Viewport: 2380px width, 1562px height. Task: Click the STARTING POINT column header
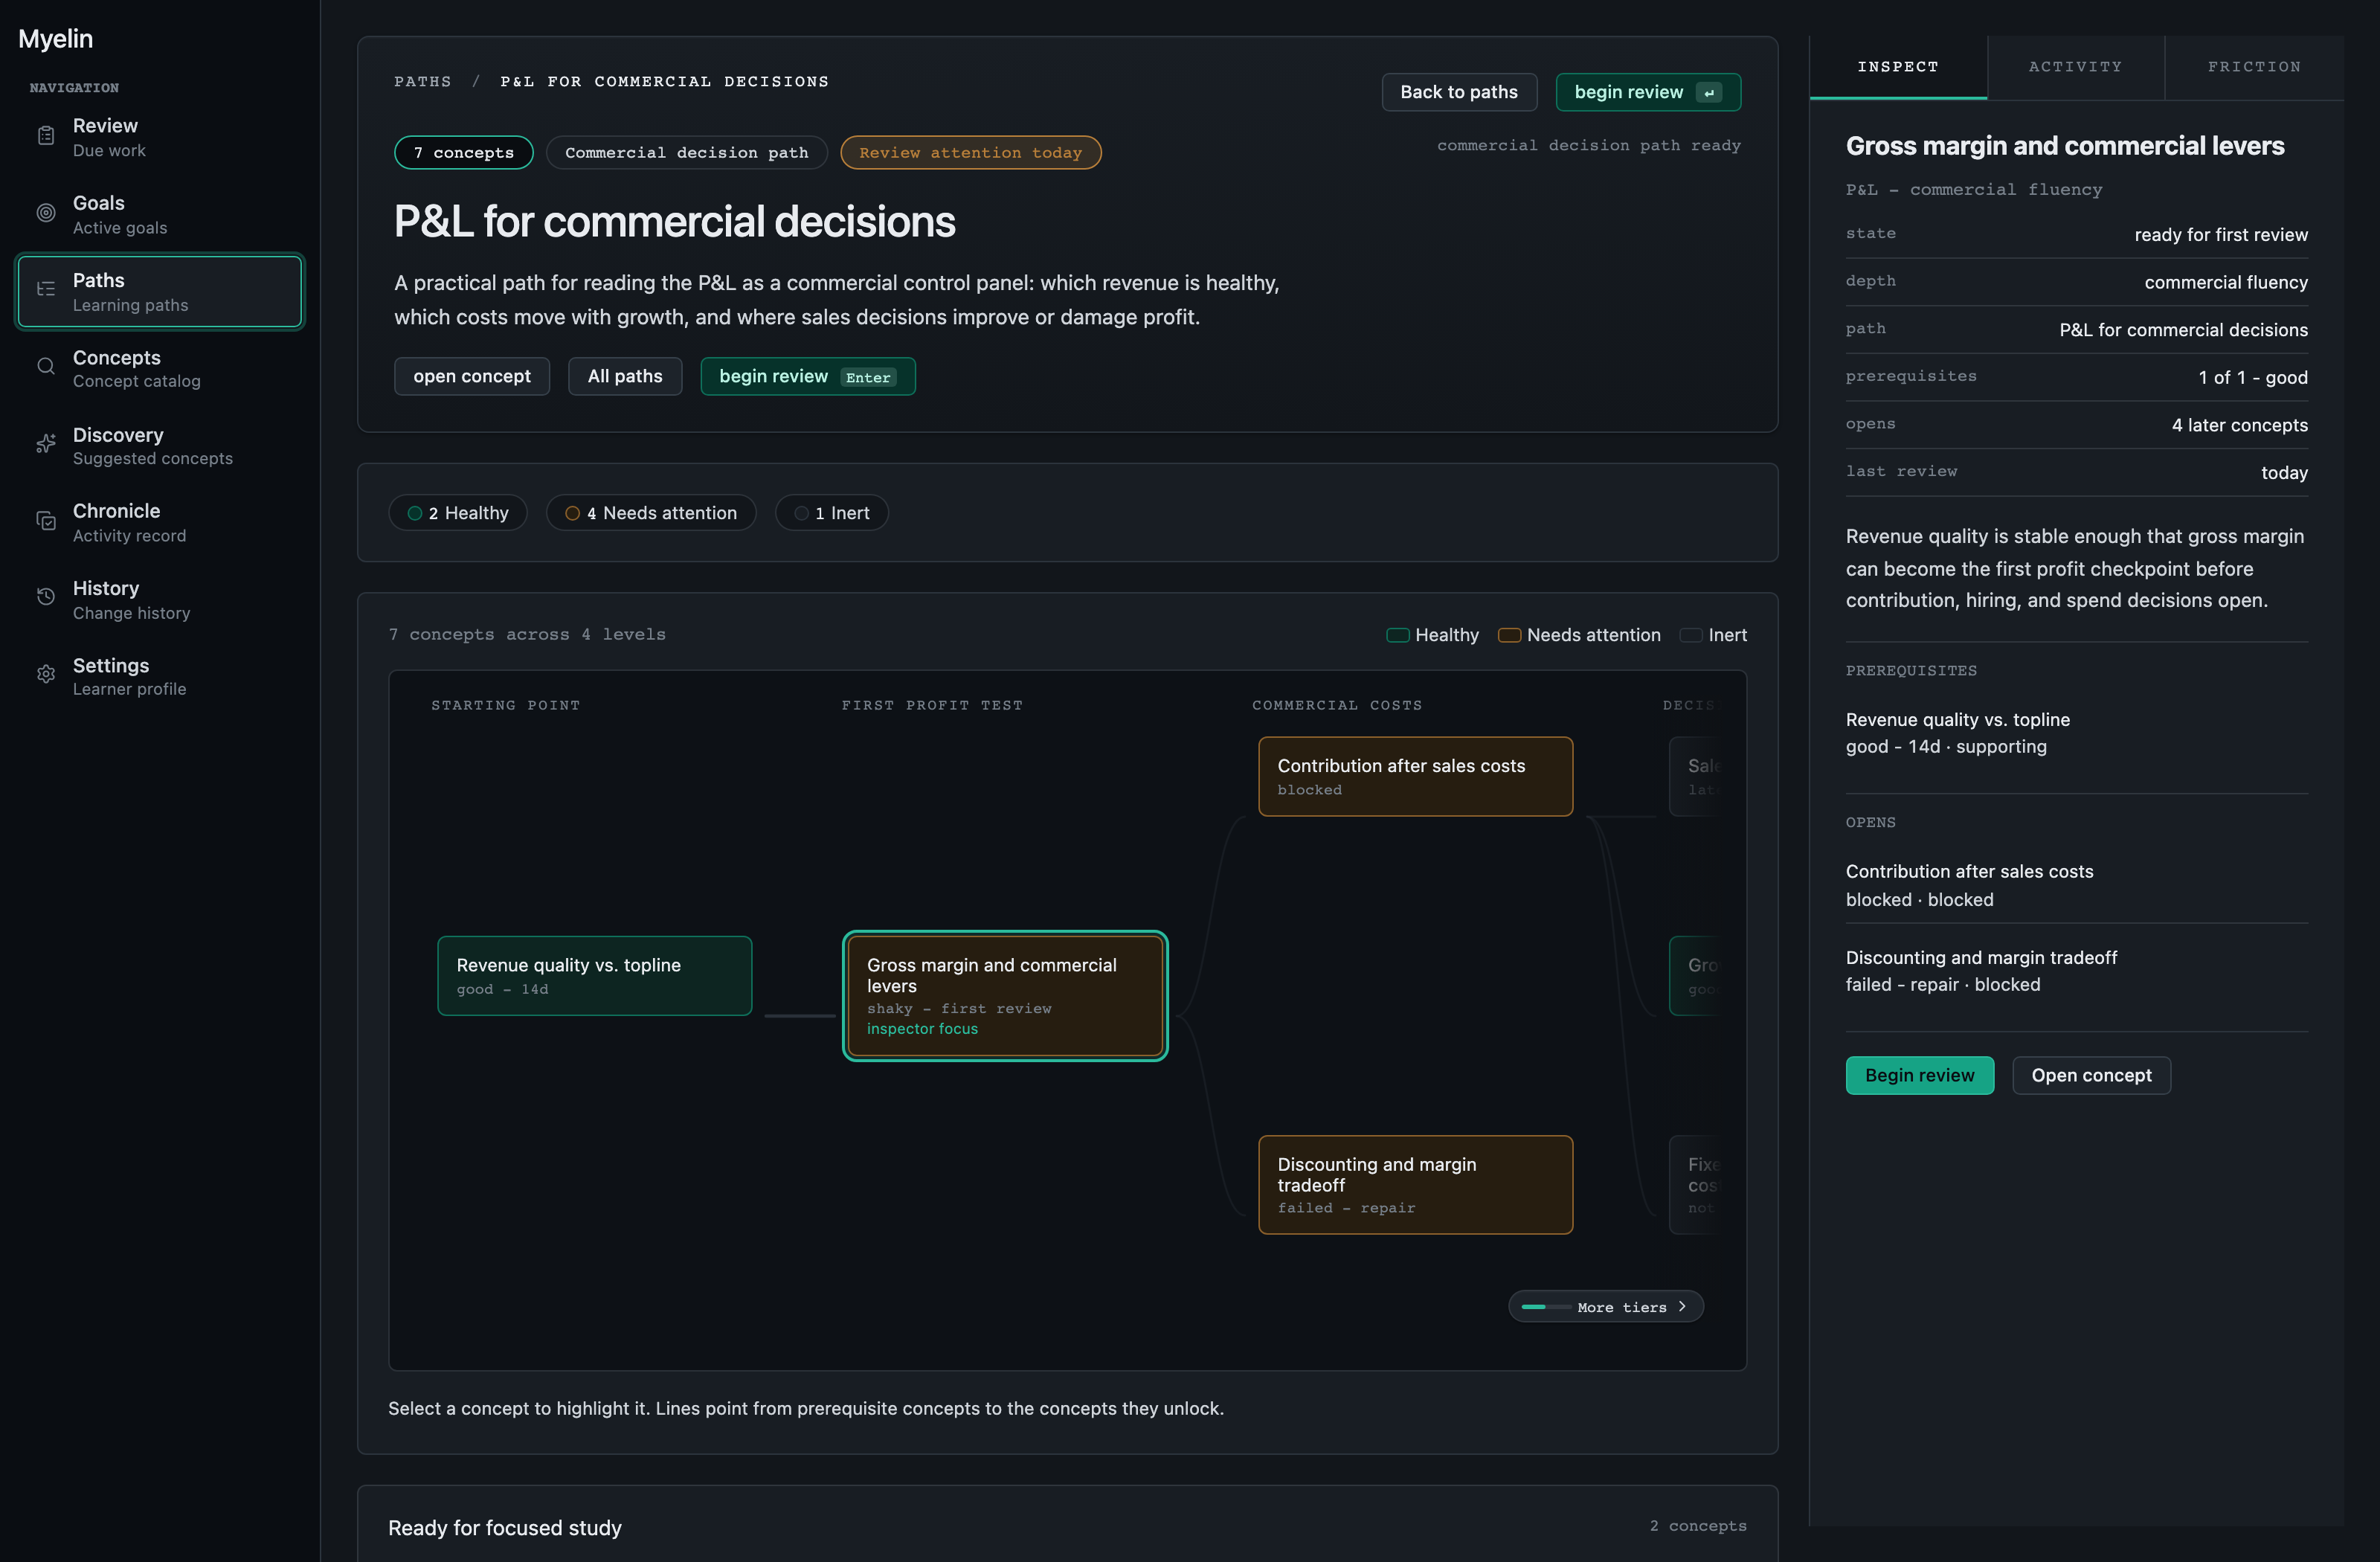coord(506,706)
